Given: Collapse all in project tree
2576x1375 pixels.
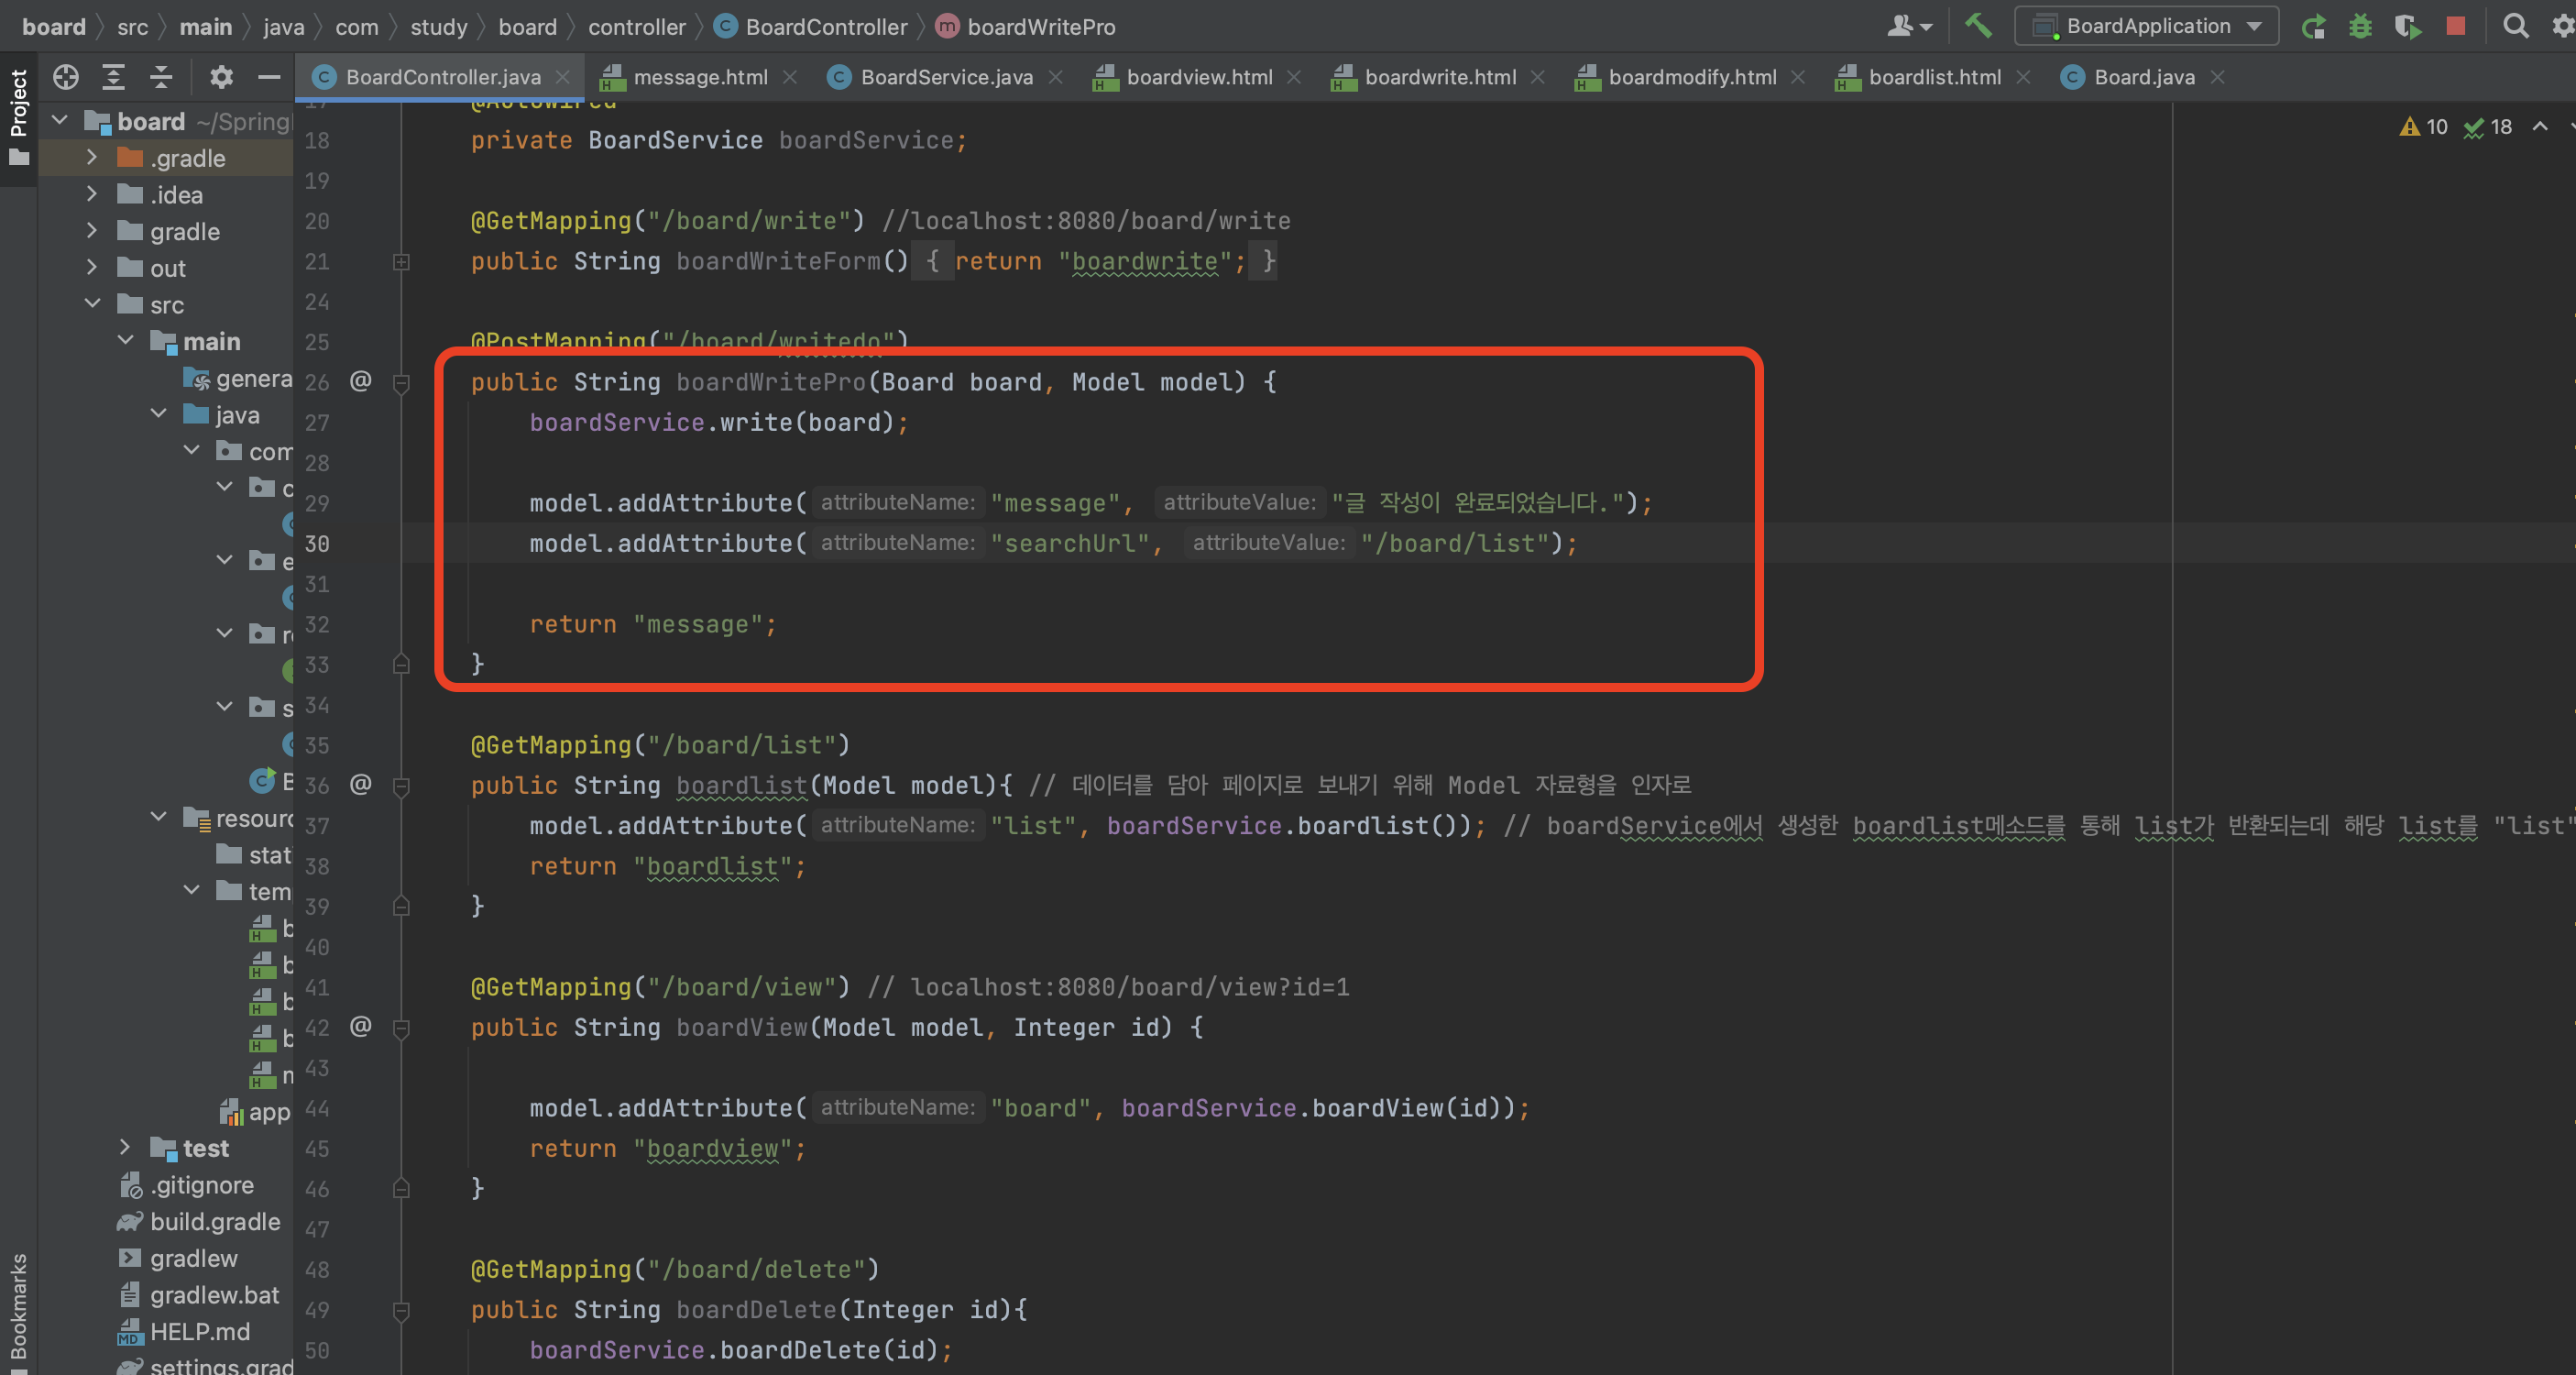Looking at the screenshot, I should pos(161,77).
